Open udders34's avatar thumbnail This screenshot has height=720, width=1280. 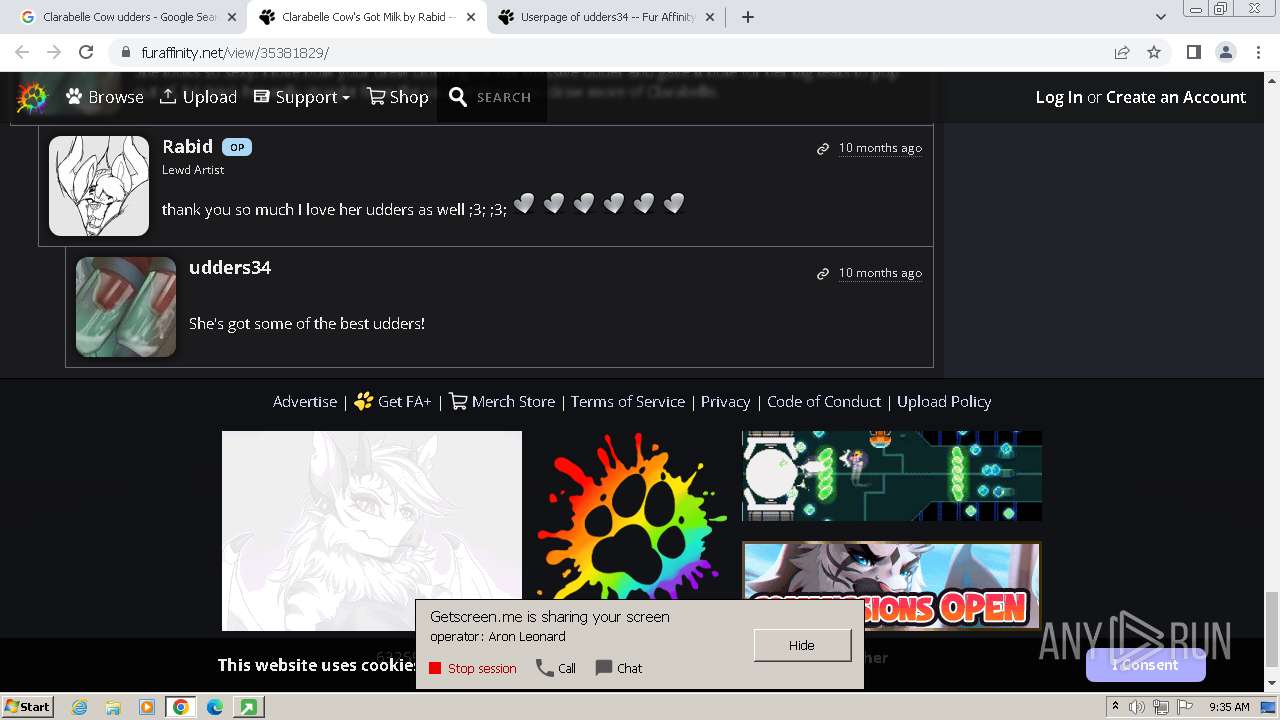[x=126, y=307]
